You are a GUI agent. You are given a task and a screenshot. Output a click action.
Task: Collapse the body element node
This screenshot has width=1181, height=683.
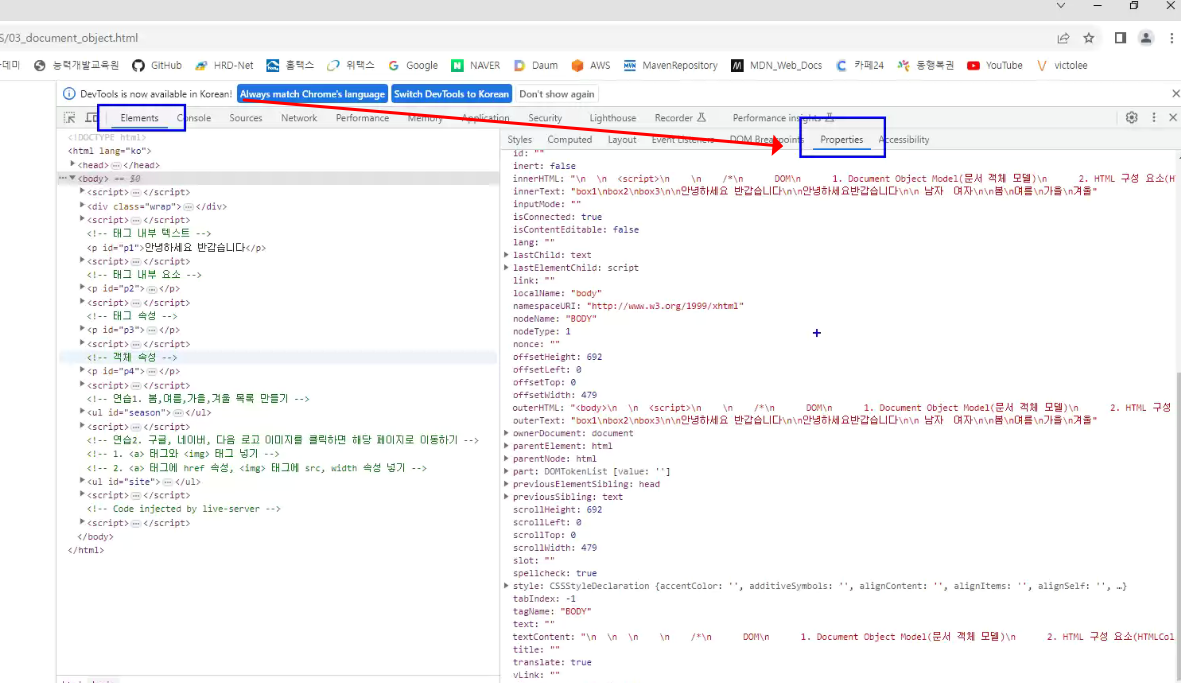pyautogui.click(x=73, y=178)
